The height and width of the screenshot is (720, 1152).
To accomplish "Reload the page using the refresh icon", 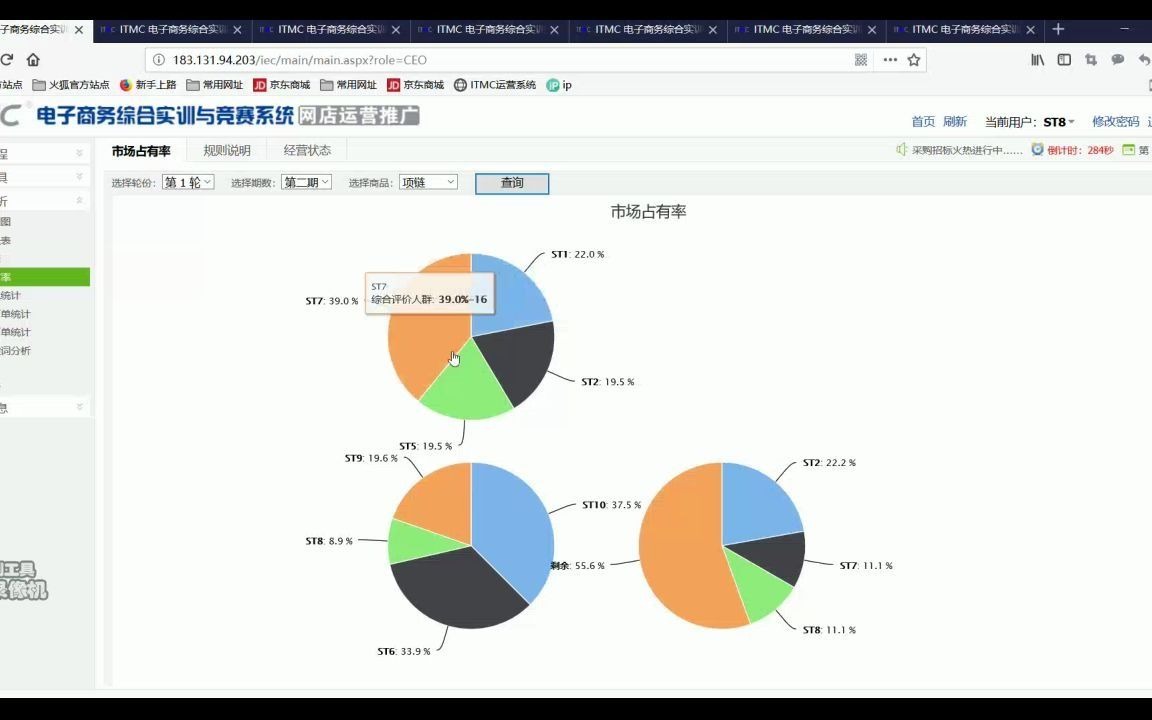I will pos(8,60).
